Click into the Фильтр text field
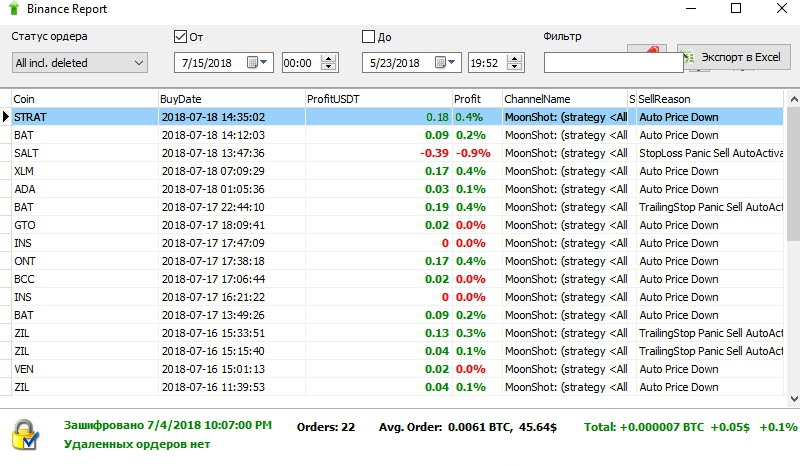 click(613, 63)
